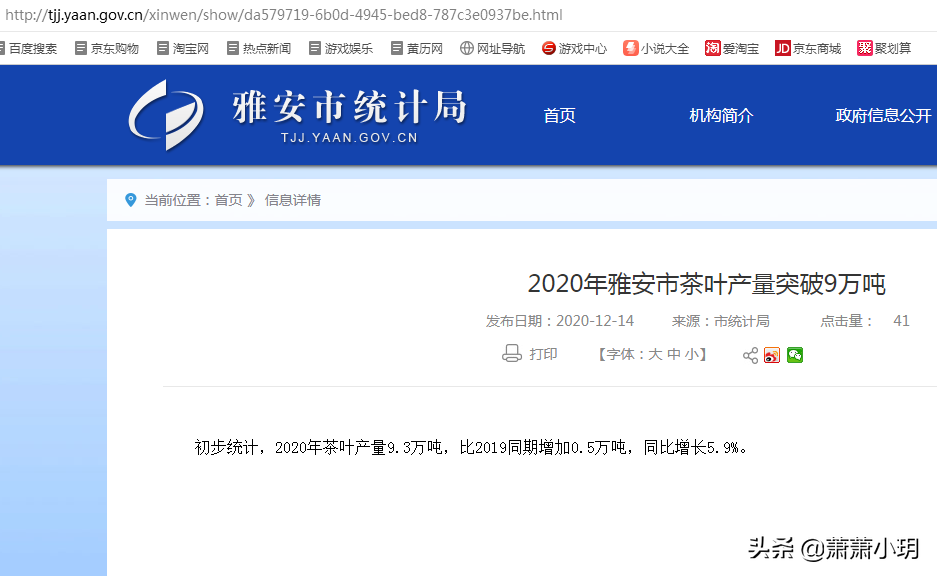This screenshot has height=577, width=937.
Task: Open the 游戏娱乐 bookmark
Action: click(x=341, y=48)
